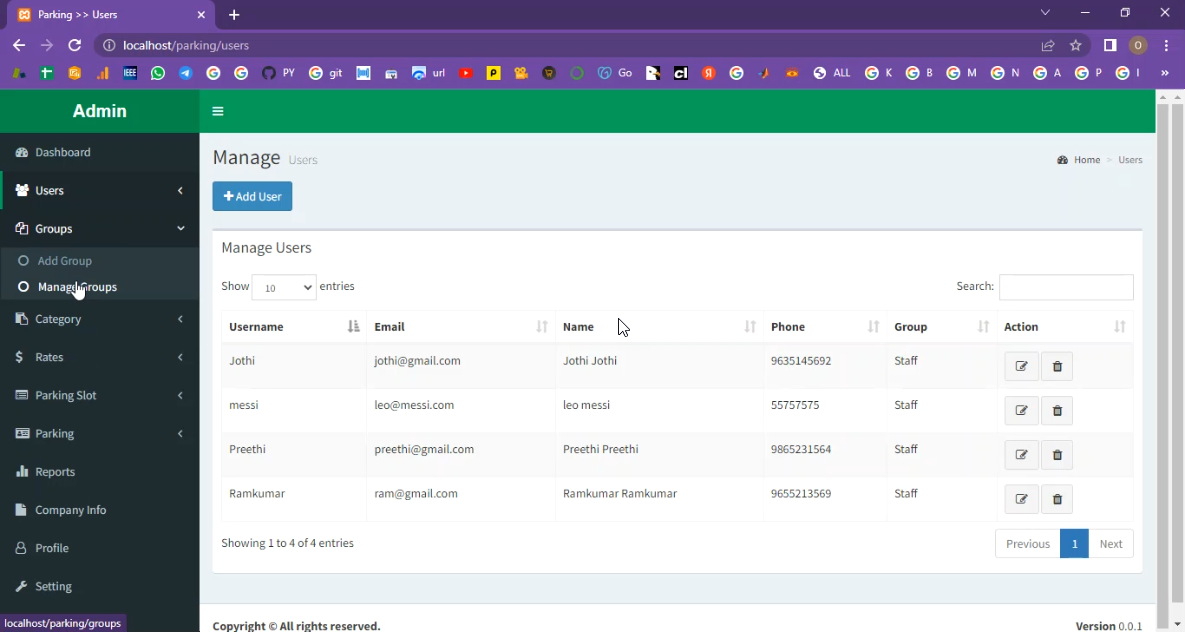Image resolution: width=1185 pixels, height=632 pixels.
Task: Toggle the sidebar hamburger menu icon
Action: pyautogui.click(x=218, y=112)
